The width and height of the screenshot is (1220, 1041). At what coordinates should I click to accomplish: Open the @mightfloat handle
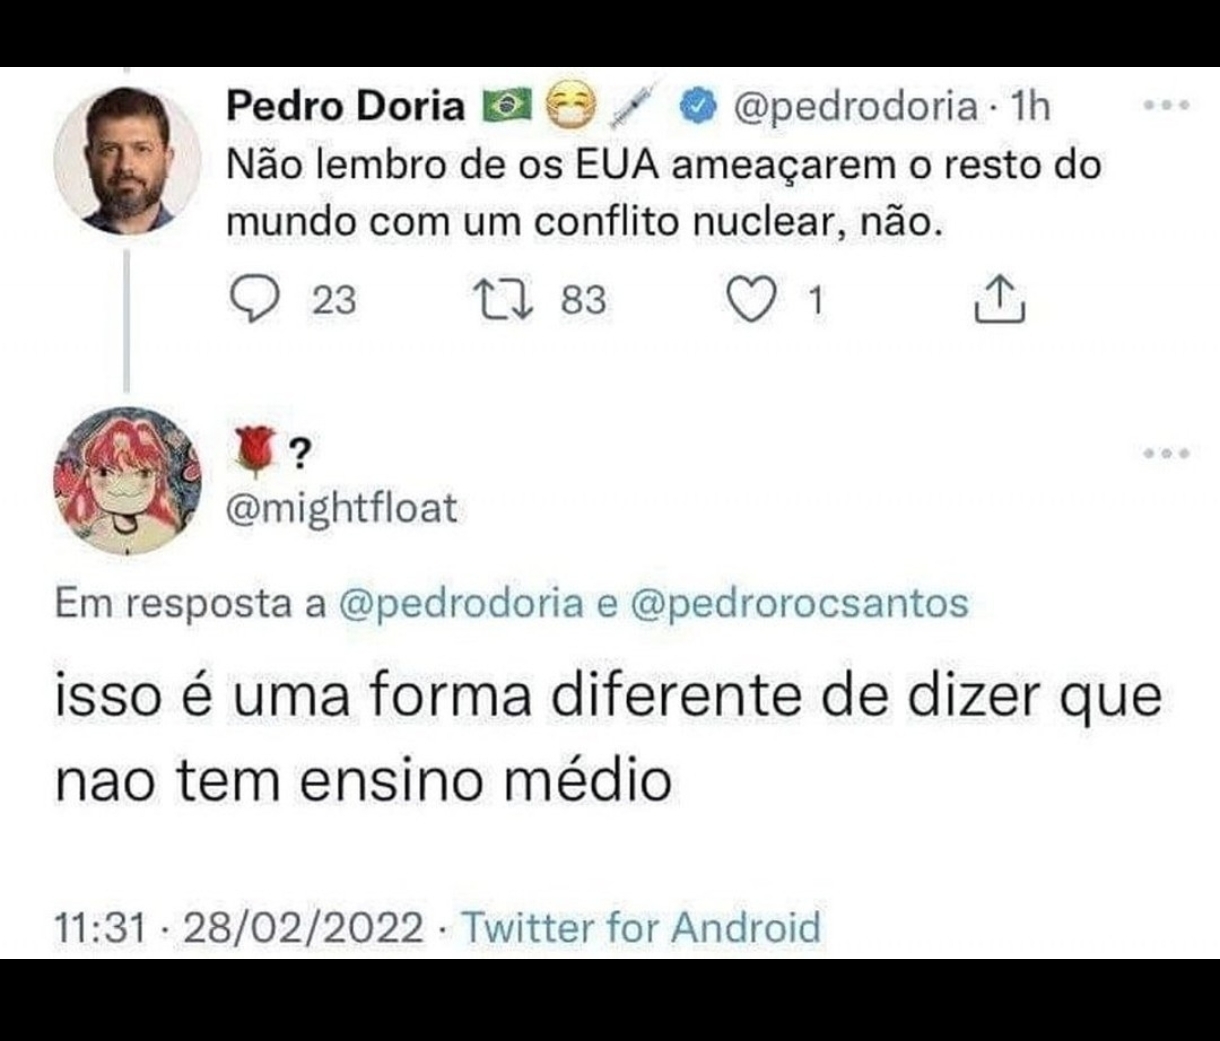tap(342, 509)
